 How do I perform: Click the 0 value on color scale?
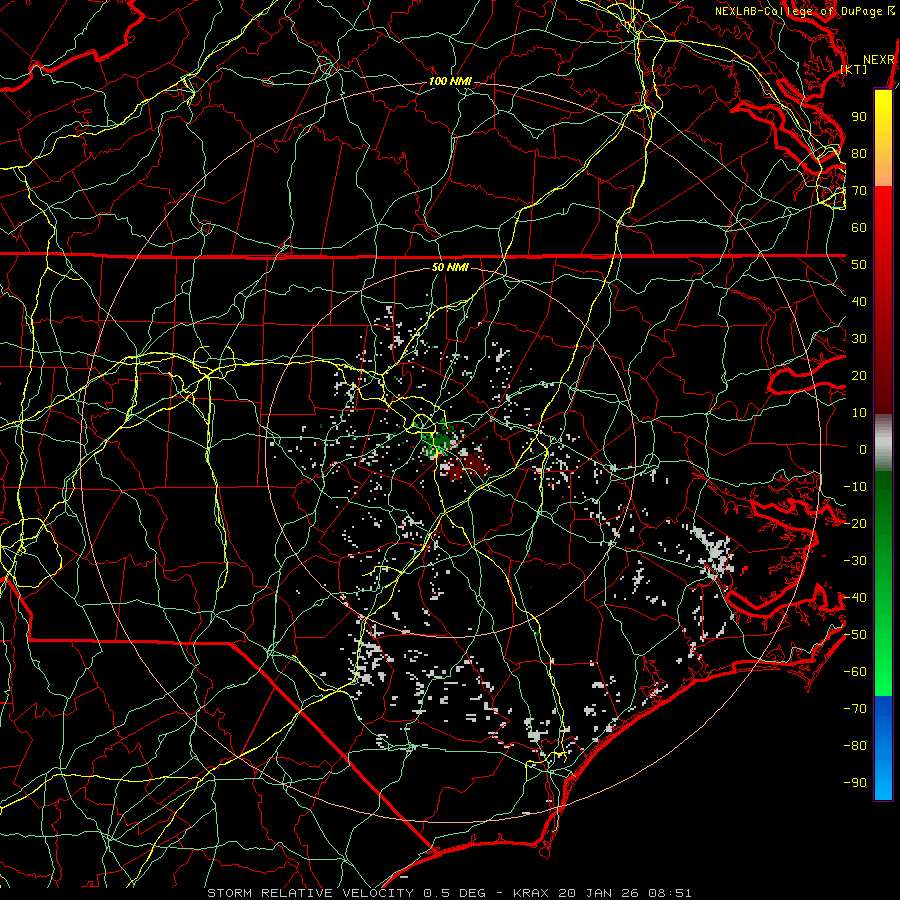[863, 450]
